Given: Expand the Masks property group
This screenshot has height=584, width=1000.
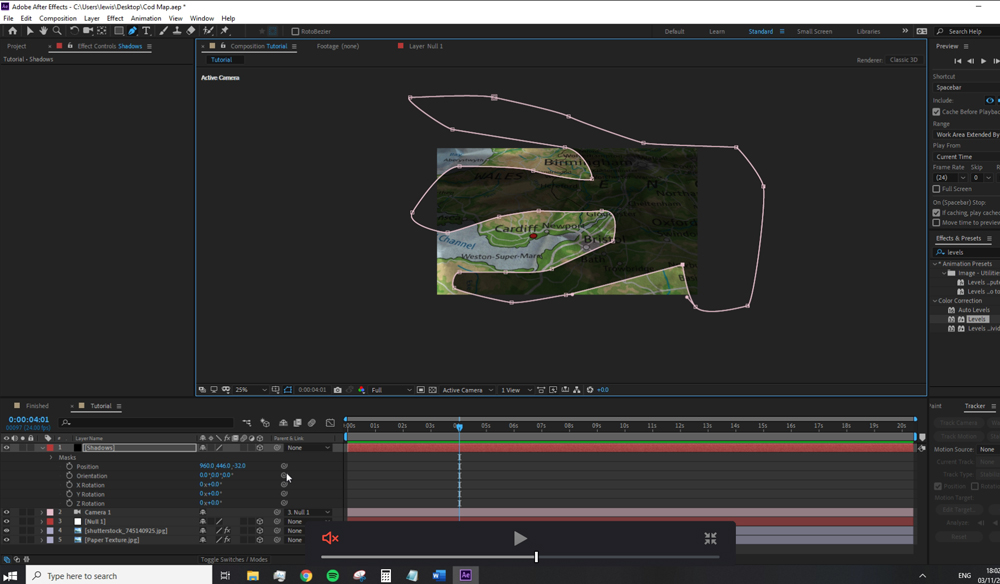Looking at the screenshot, I should coord(51,457).
